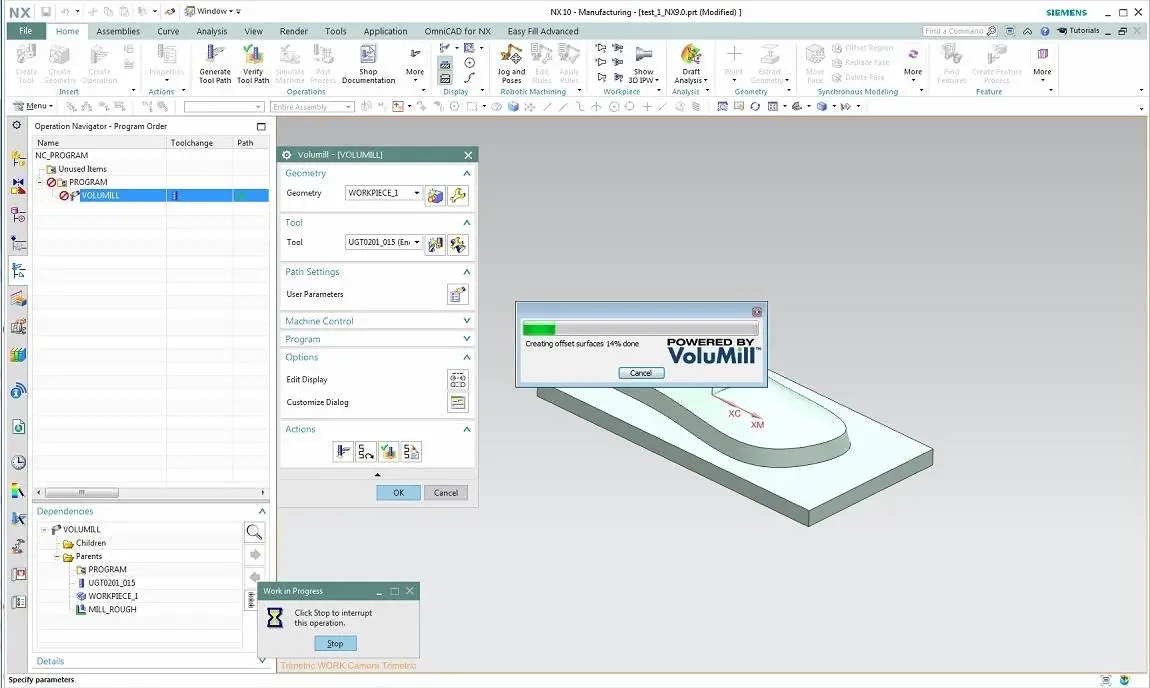Select NC_PROGRAM in Operation Navigator
Image resolution: width=1150 pixels, height=688 pixels.
[62, 155]
